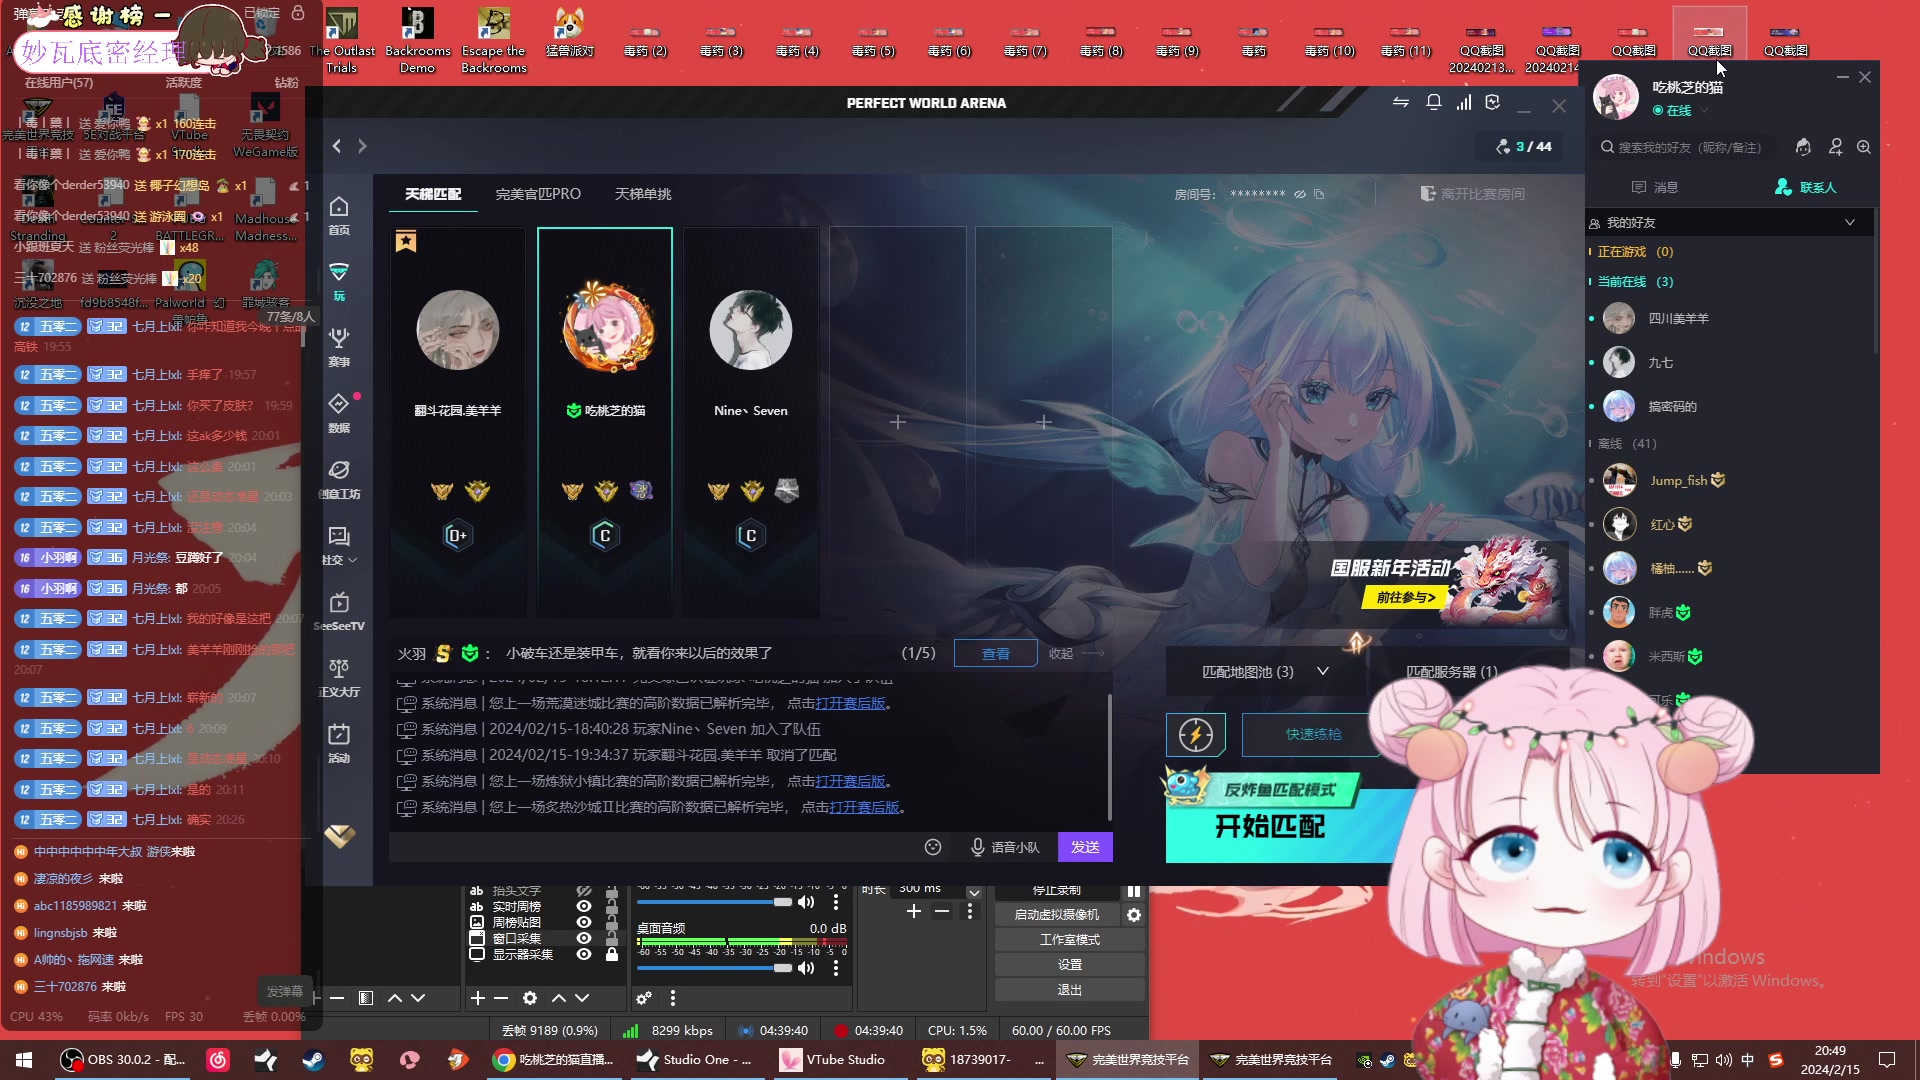The image size is (1920, 1080).
Task: Collapse the 当前在线 (3) group
Action: [1635, 282]
